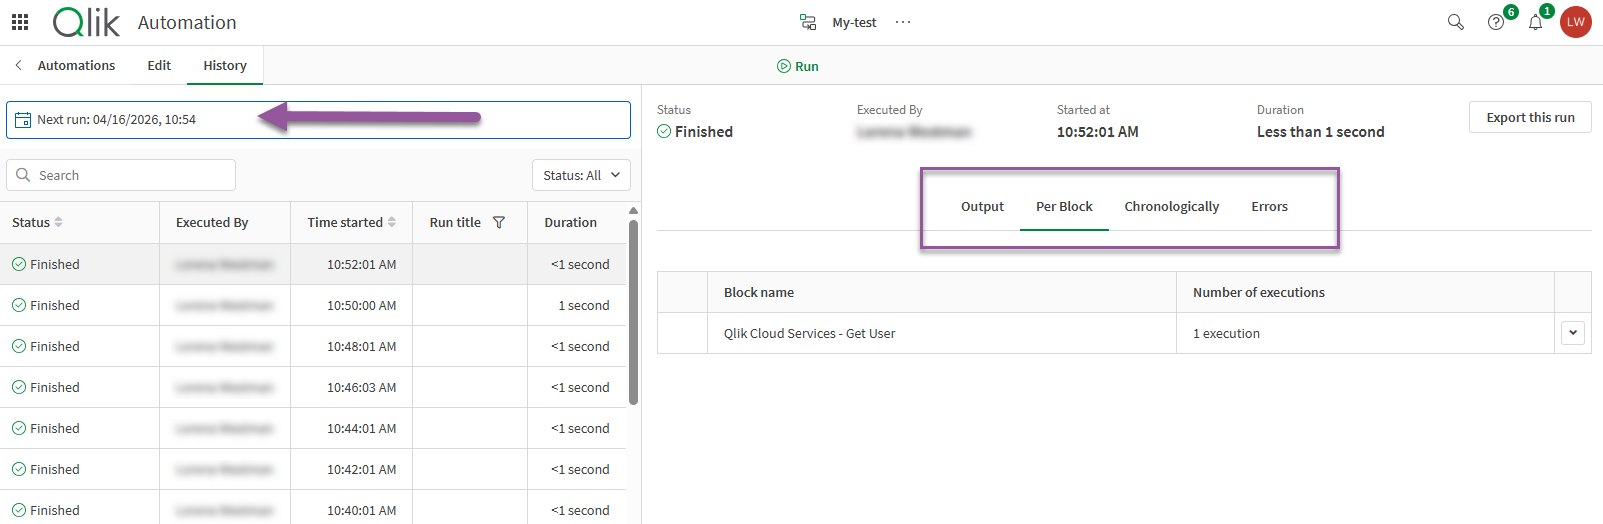
Task: Click Export this run button
Action: [1530, 117]
